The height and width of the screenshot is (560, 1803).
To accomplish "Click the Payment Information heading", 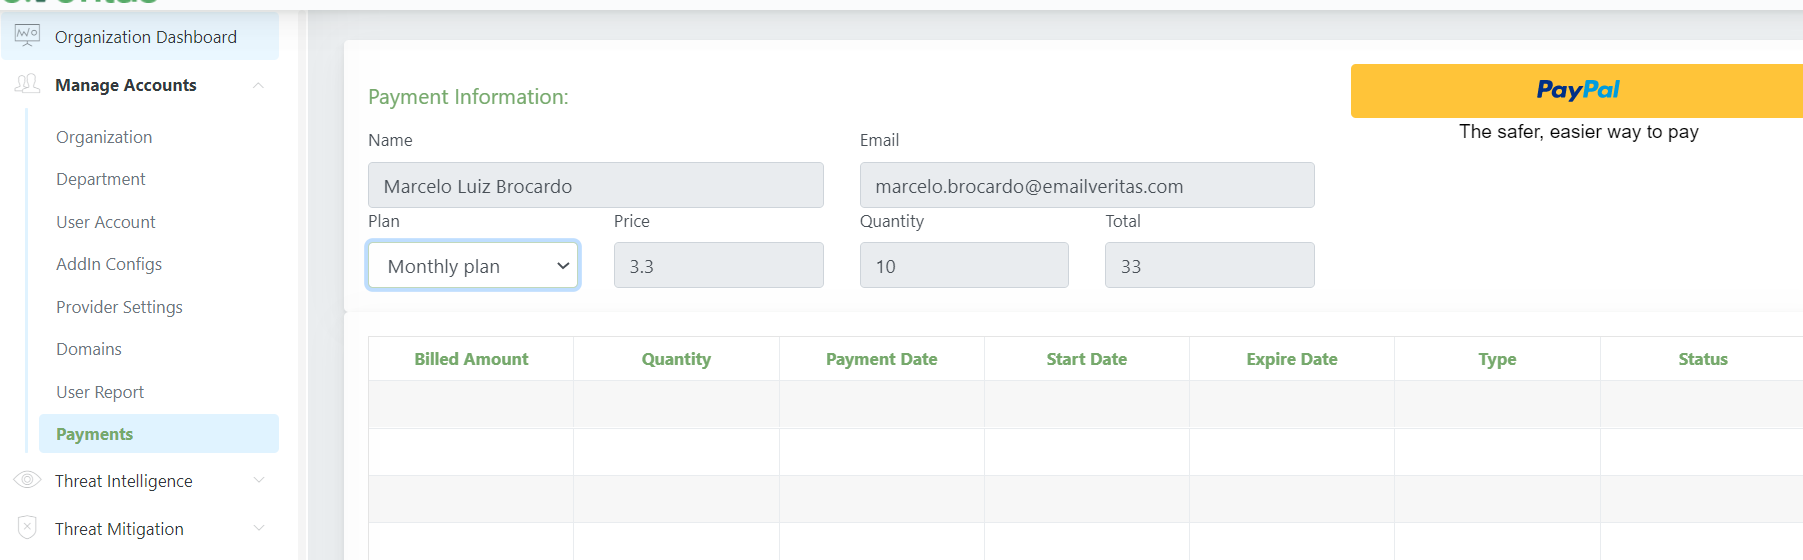I will 468,97.
